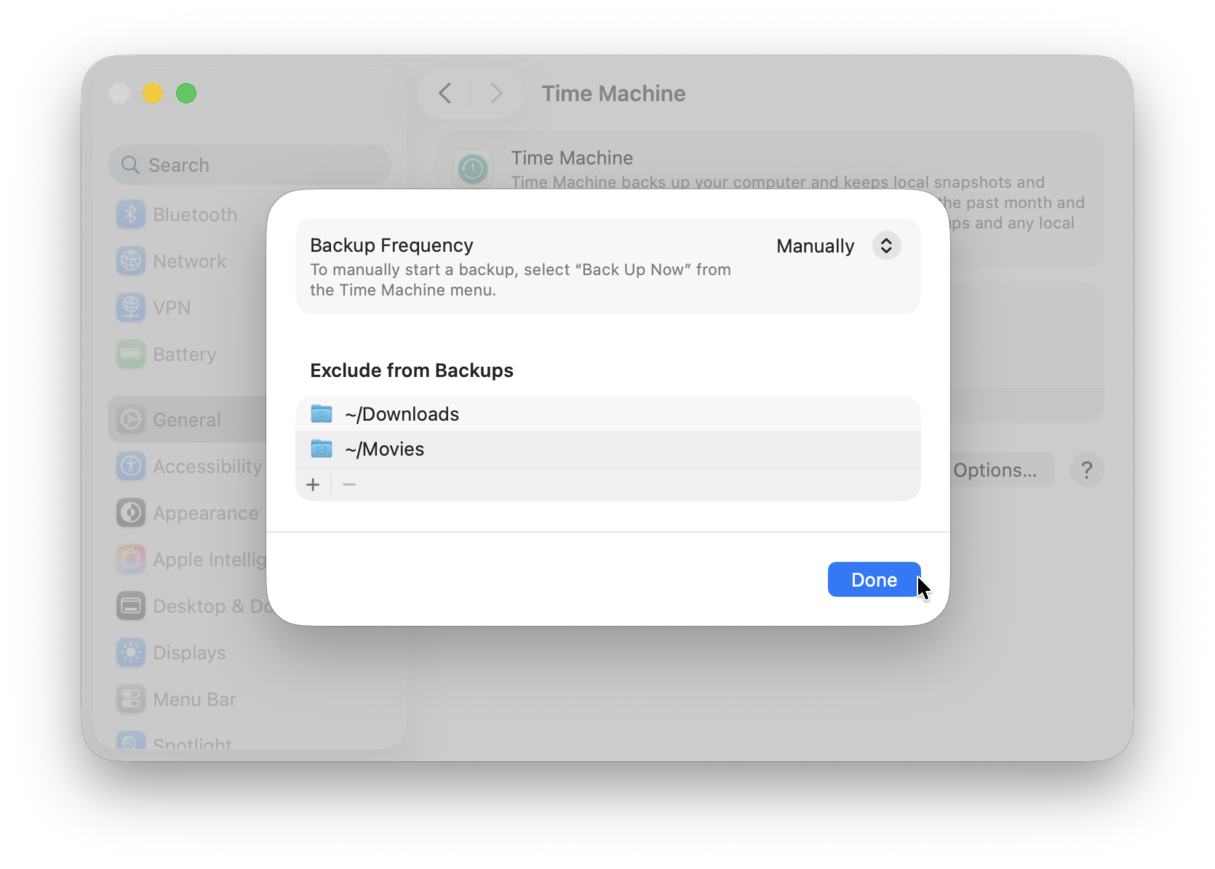Go forward with the right chevron
Viewport: 1215px width, 869px height.
[496, 93]
